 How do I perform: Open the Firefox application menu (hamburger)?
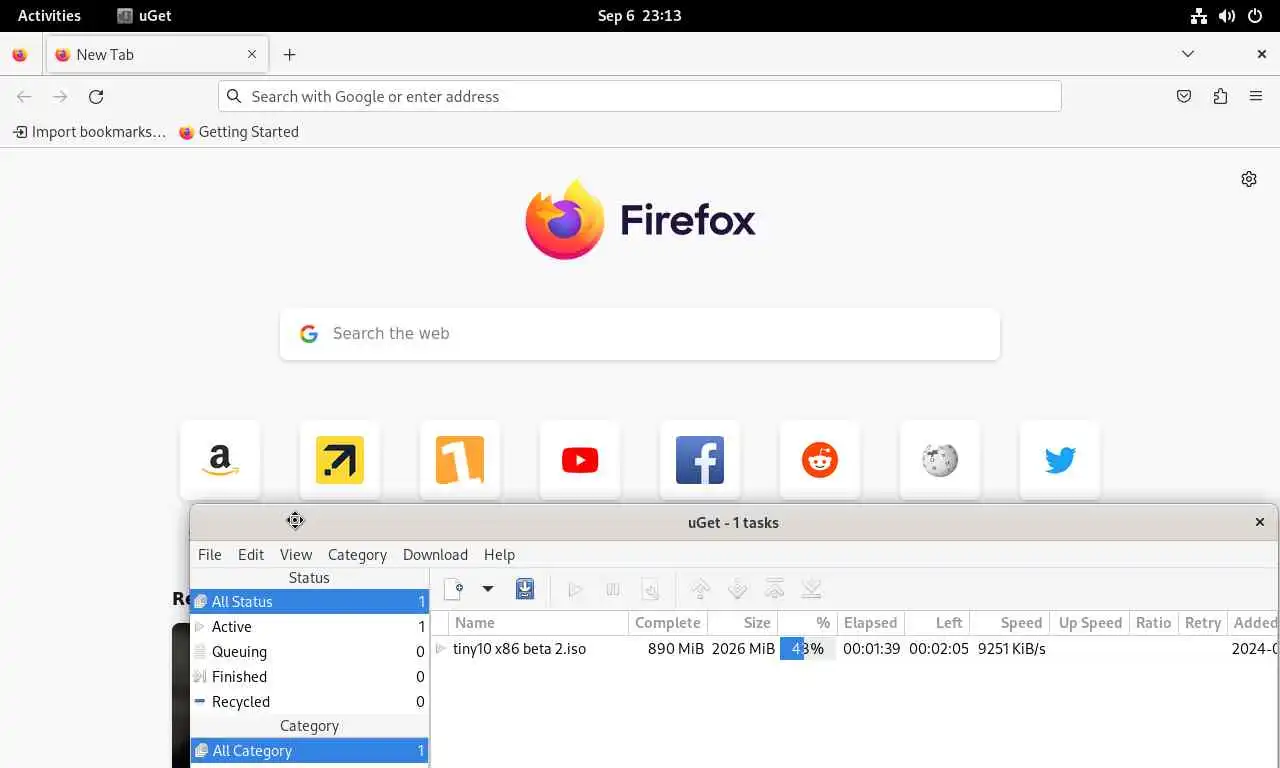pyautogui.click(x=1256, y=97)
